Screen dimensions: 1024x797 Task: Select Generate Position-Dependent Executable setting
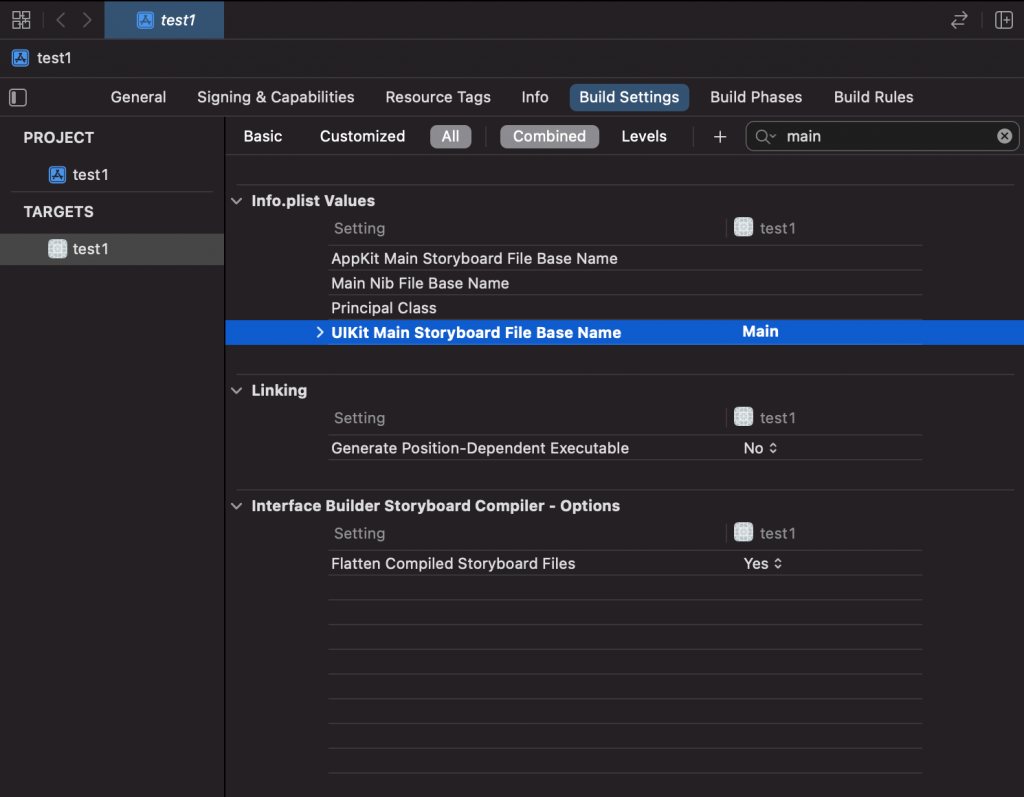click(x=480, y=448)
